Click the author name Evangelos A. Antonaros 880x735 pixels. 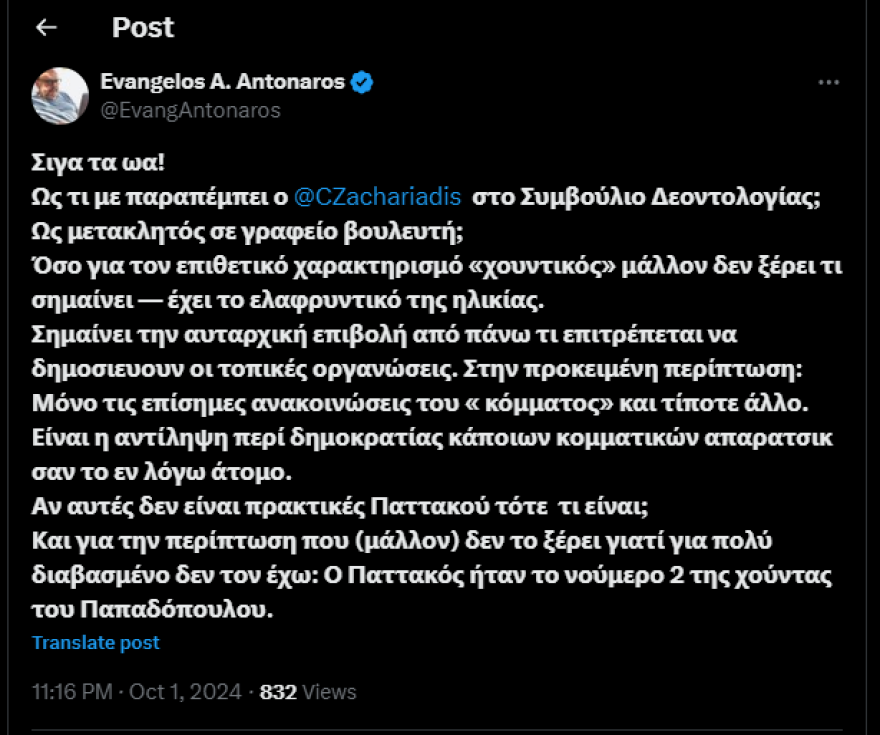[222, 82]
